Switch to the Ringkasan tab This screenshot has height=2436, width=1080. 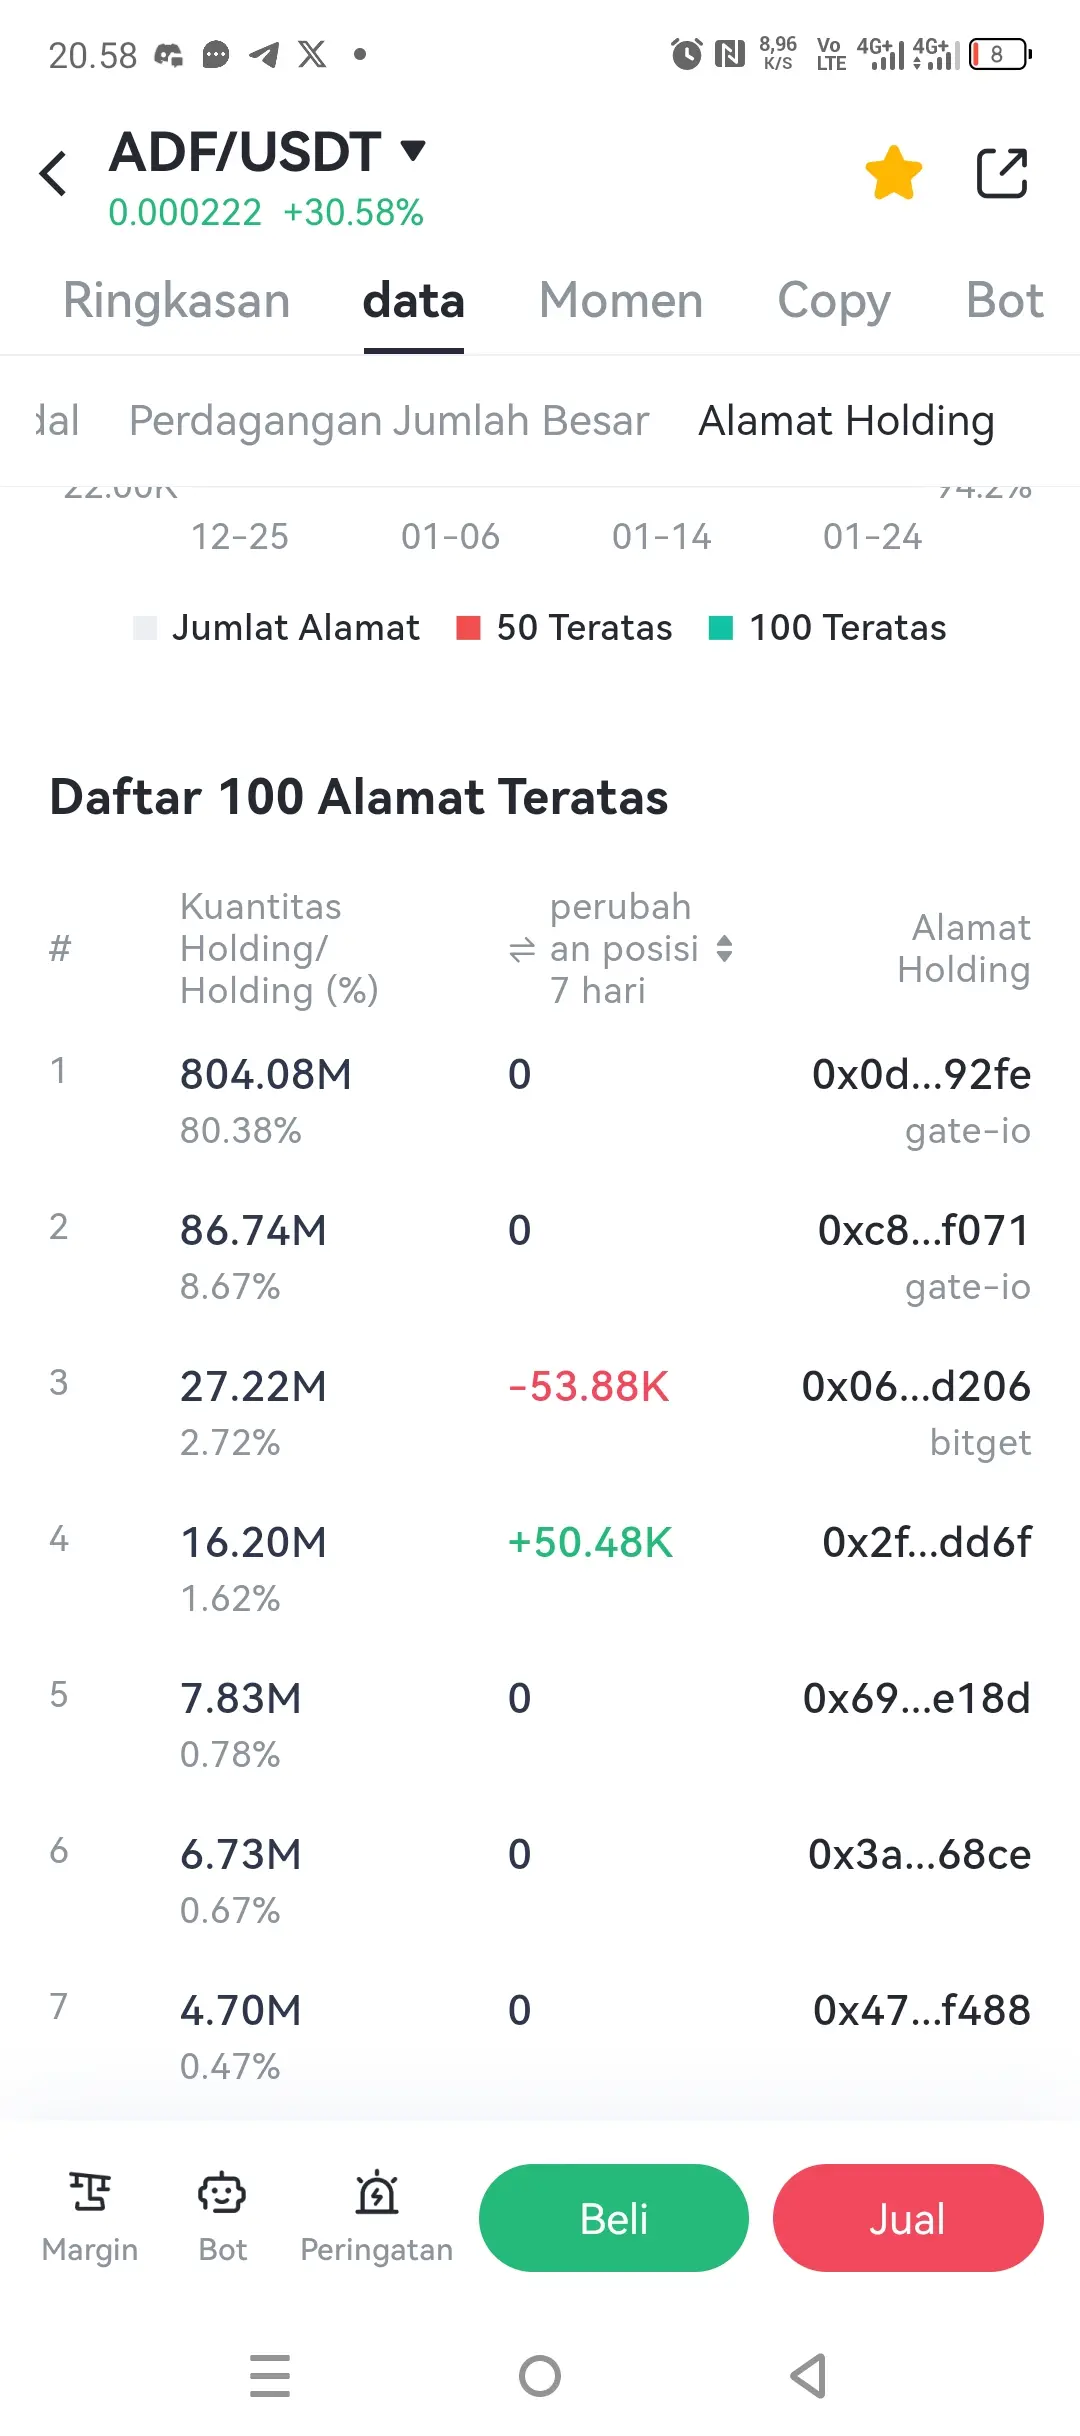click(177, 301)
